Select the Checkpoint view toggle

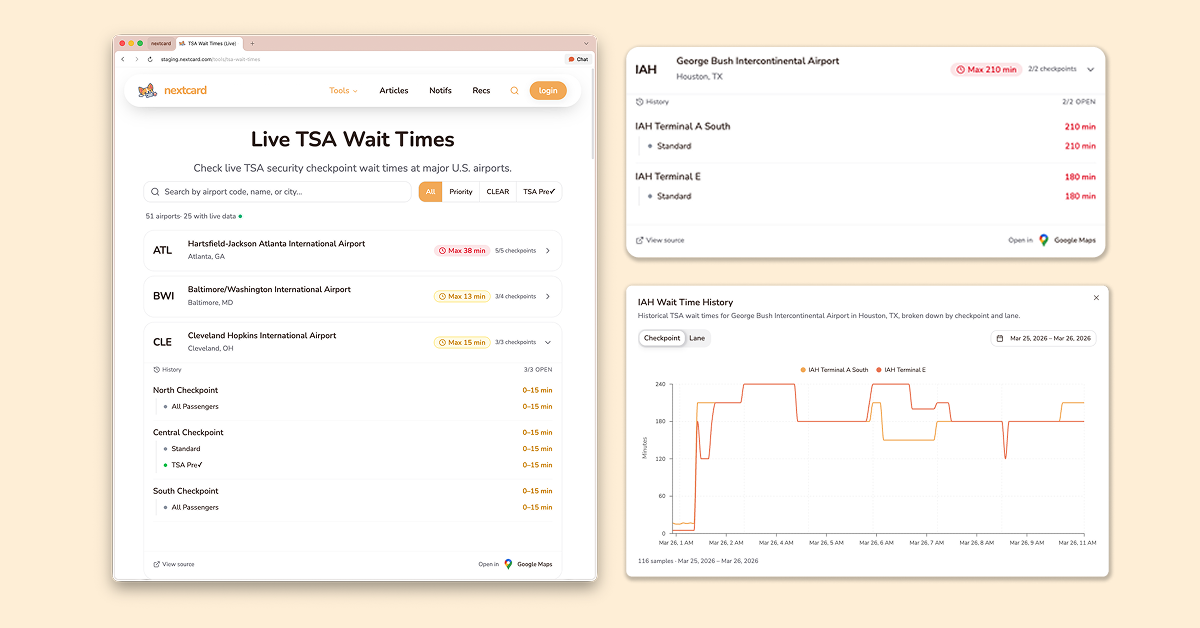[662, 338]
